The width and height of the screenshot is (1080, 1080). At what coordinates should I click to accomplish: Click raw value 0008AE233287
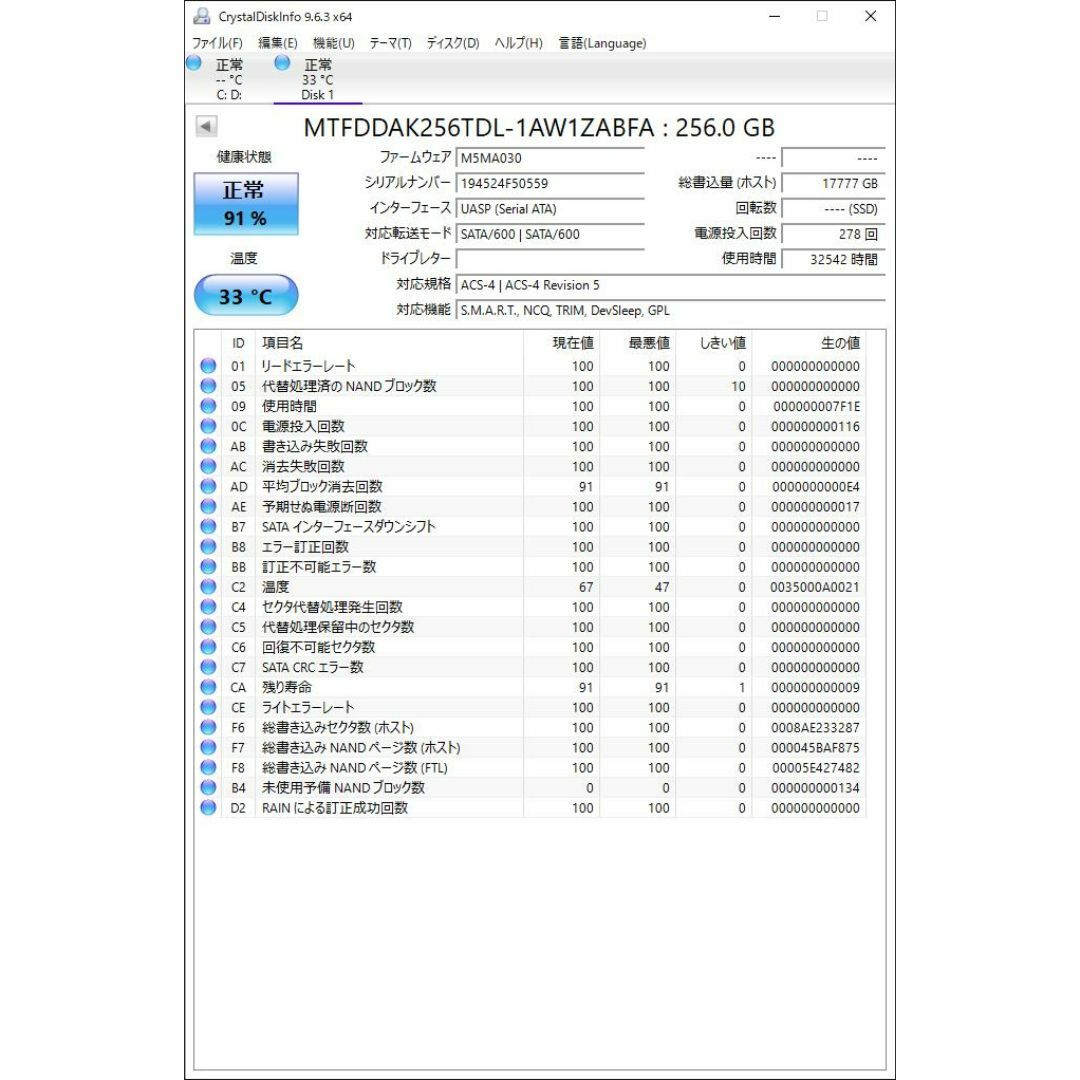[x=815, y=727]
